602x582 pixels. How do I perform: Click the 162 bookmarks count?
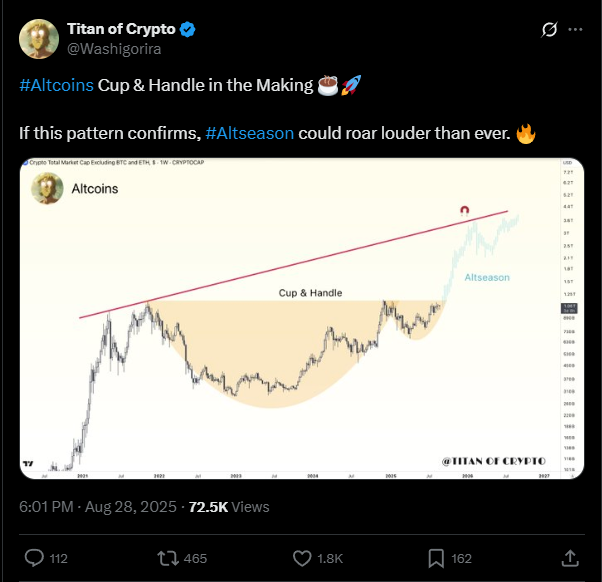tap(461, 558)
